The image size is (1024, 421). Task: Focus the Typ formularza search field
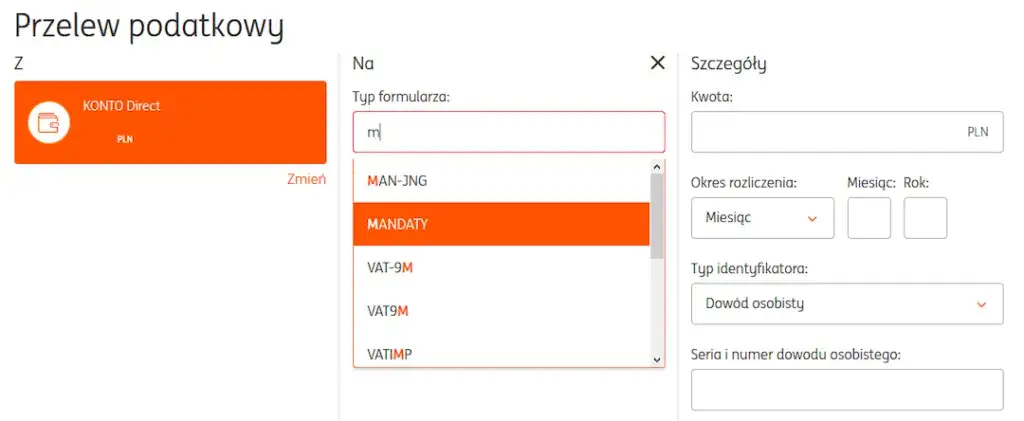pos(508,132)
